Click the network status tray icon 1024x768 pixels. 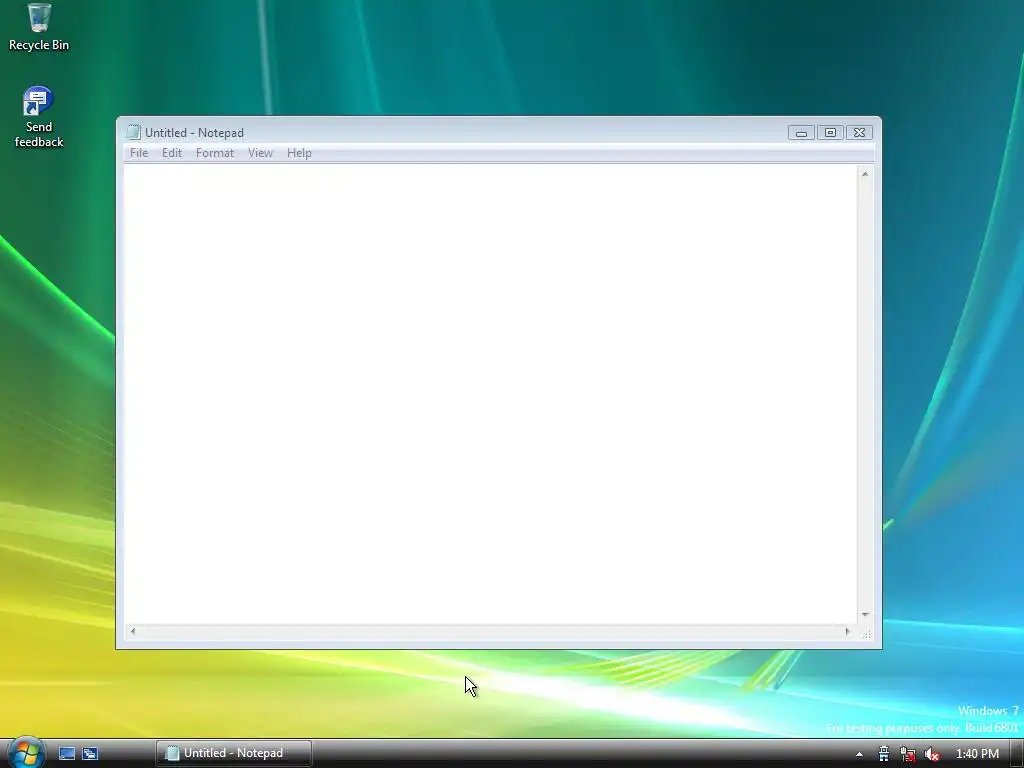coord(908,754)
